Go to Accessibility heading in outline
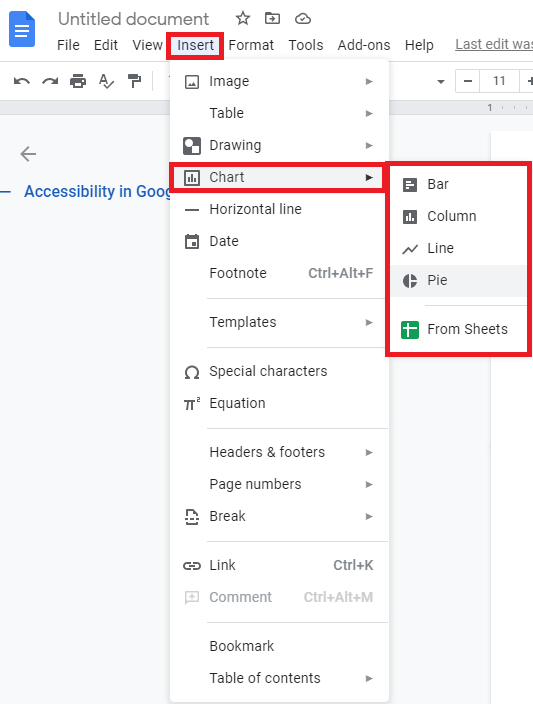The image size is (533, 704). (97, 192)
